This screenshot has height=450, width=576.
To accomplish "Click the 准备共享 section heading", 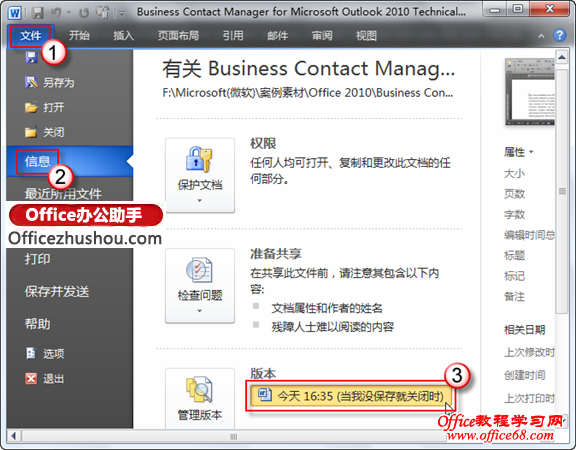I will coord(276,254).
